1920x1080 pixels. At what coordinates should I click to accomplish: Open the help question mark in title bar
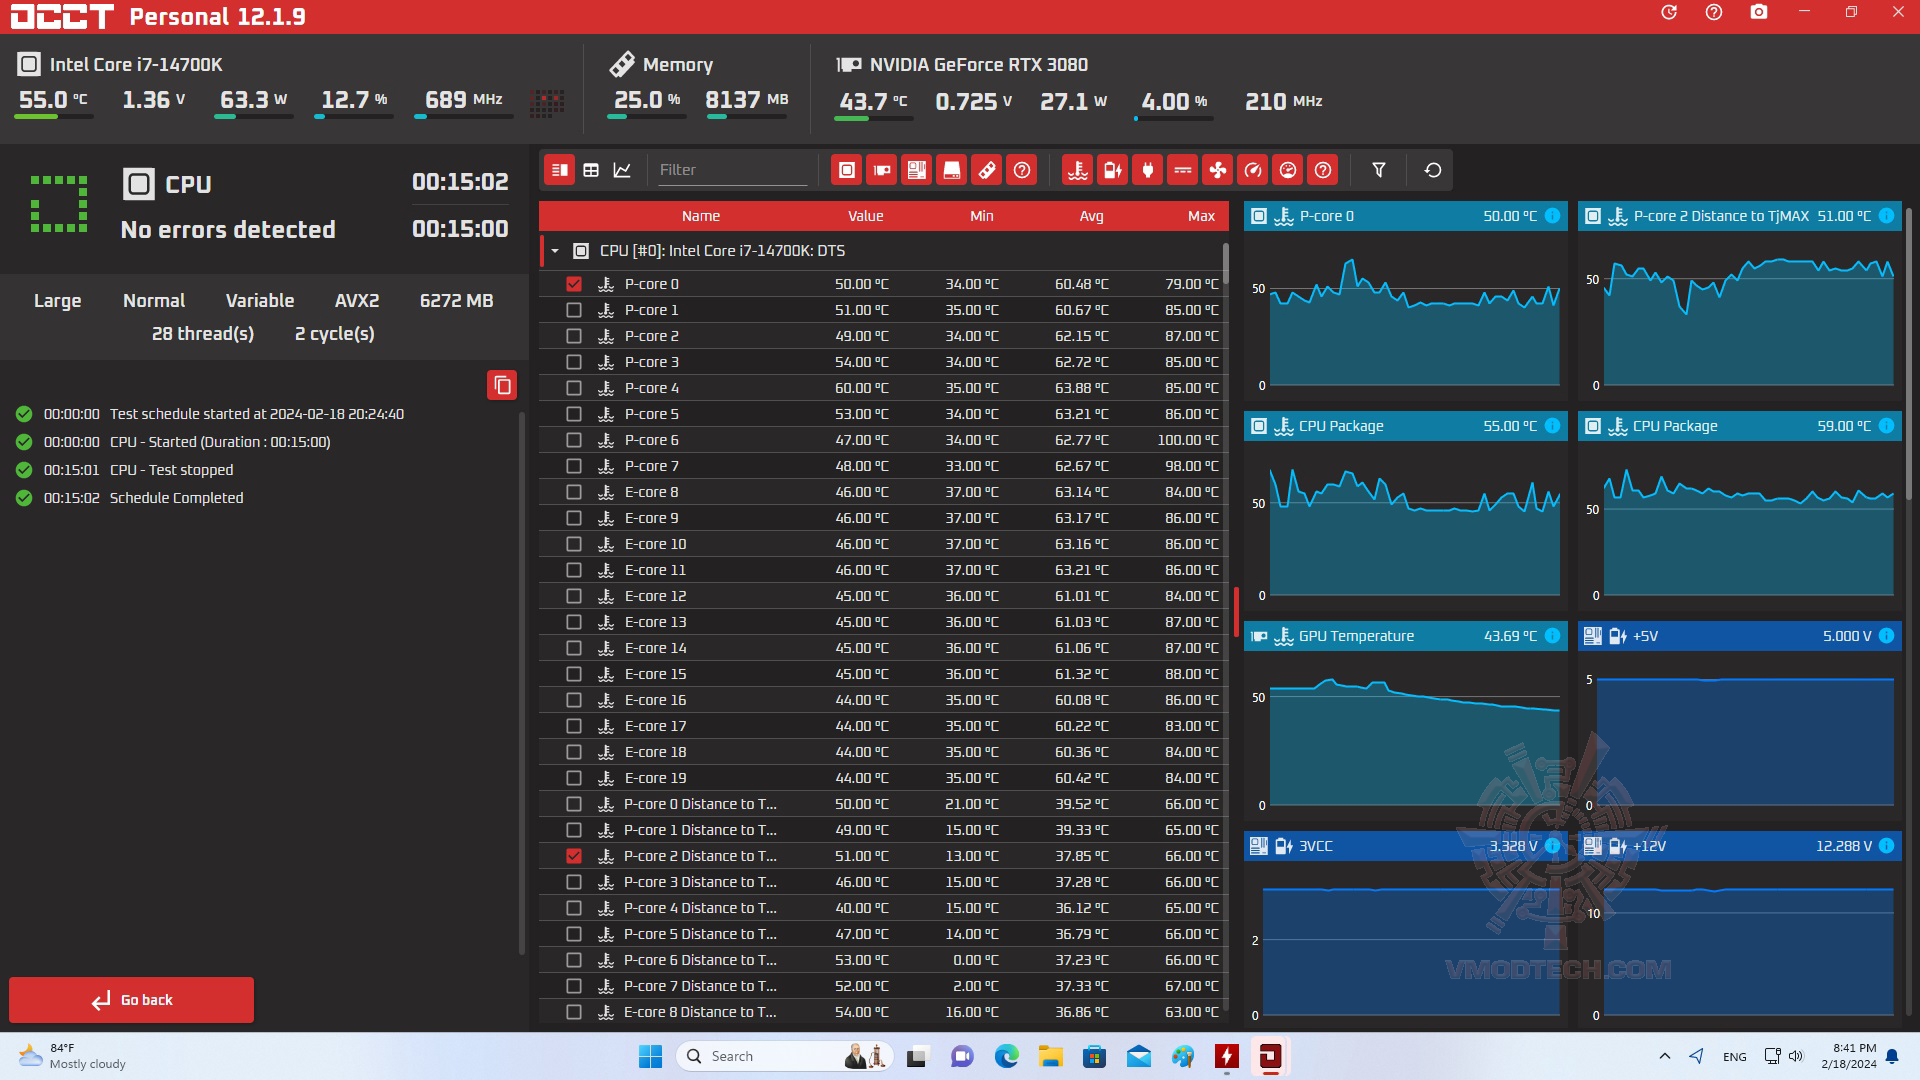1714,13
